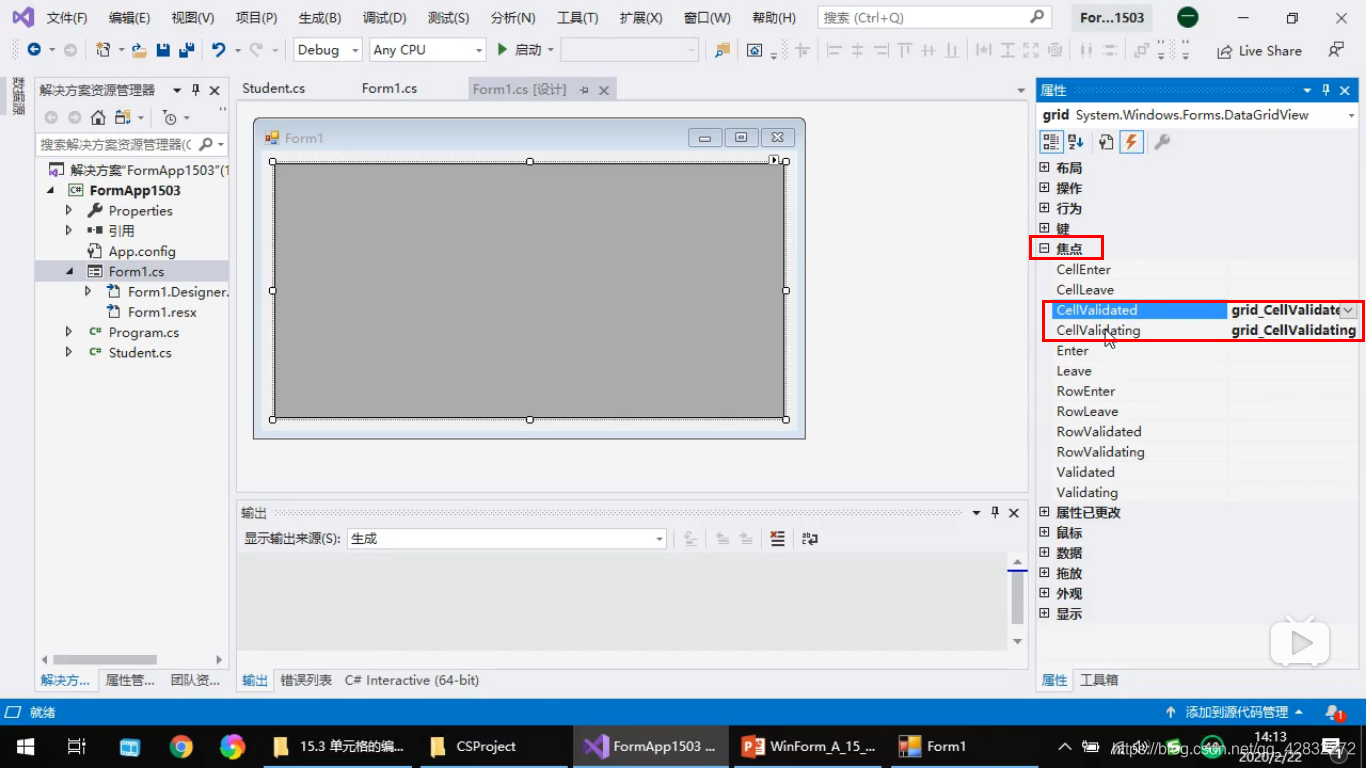Click the search box (Ctrl+Q)

pyautogui.click(x=934, y=18)
